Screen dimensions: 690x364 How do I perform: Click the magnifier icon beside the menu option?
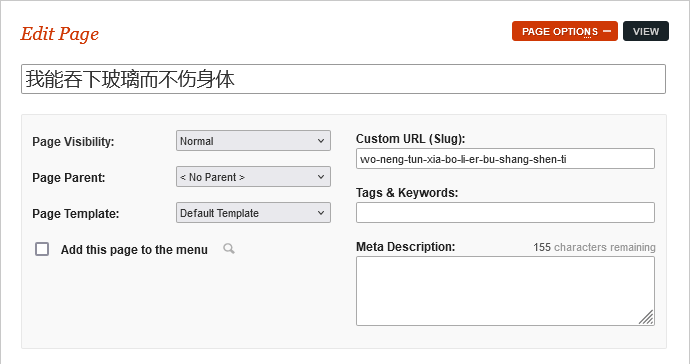(x=229, y=249)
